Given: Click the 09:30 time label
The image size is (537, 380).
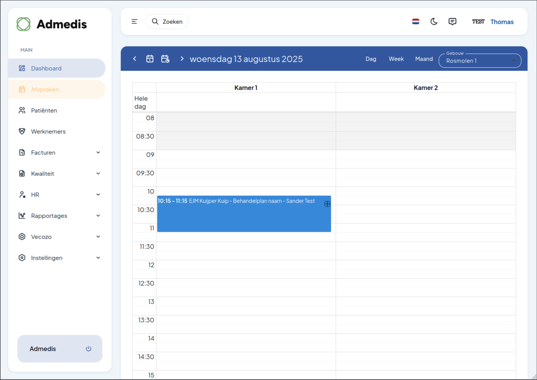Looking at the screenshot, I should tap(145, 173).
